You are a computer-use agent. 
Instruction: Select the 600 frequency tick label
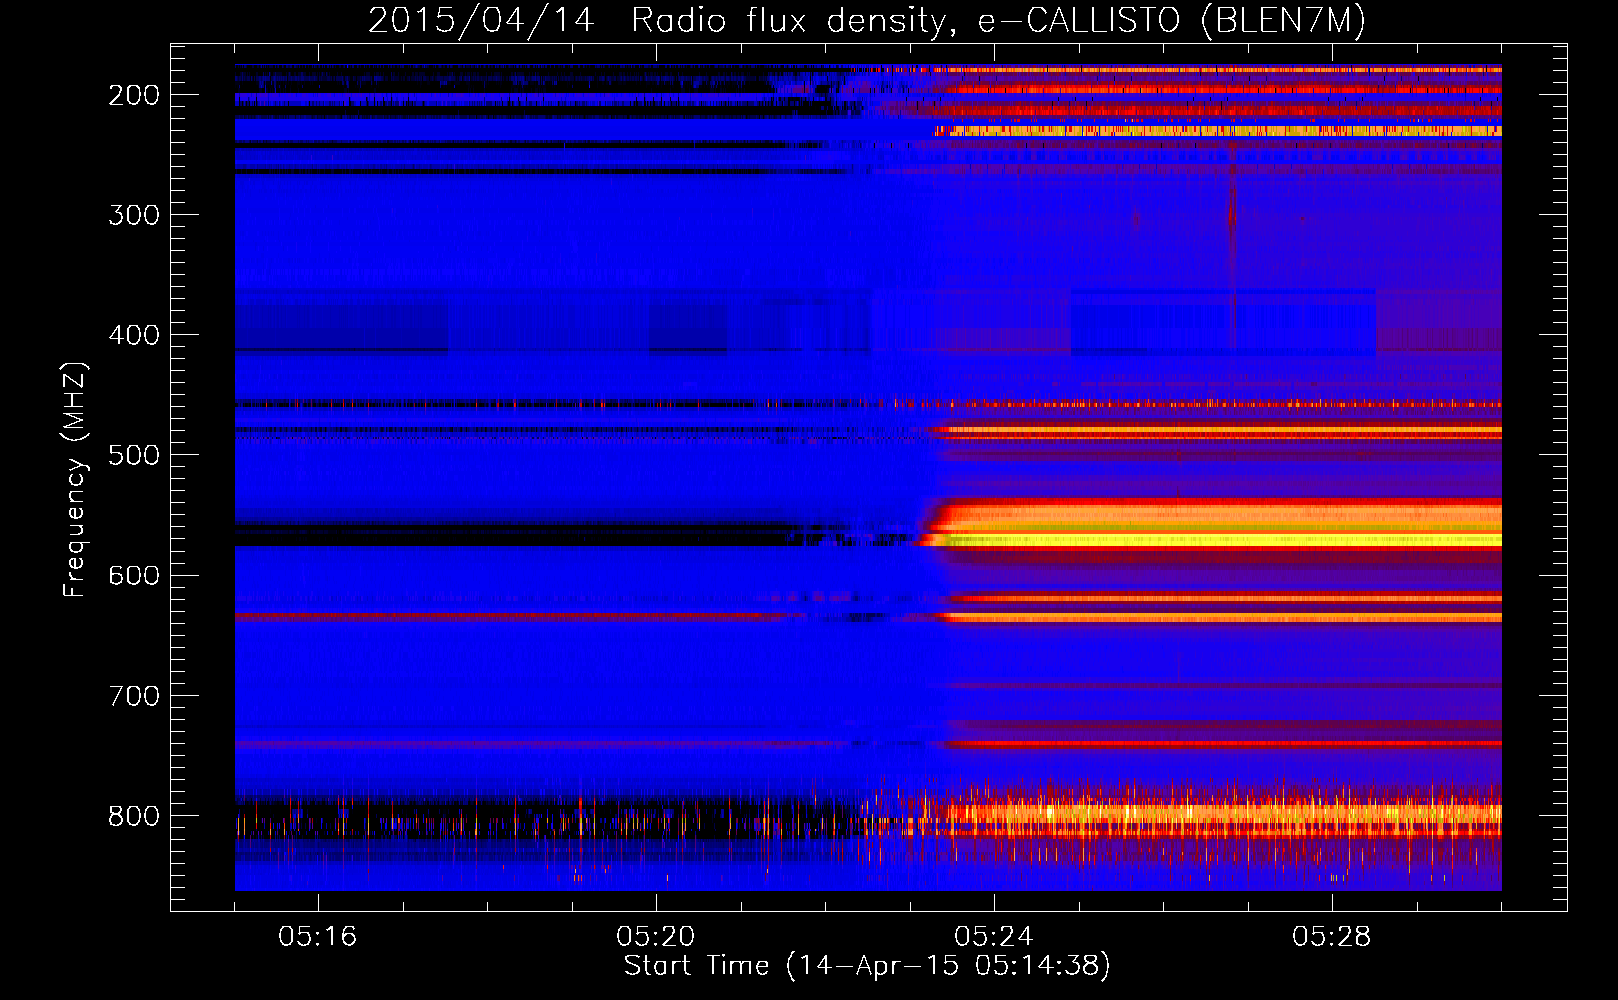pyautogui.click(x=134, y=575)
